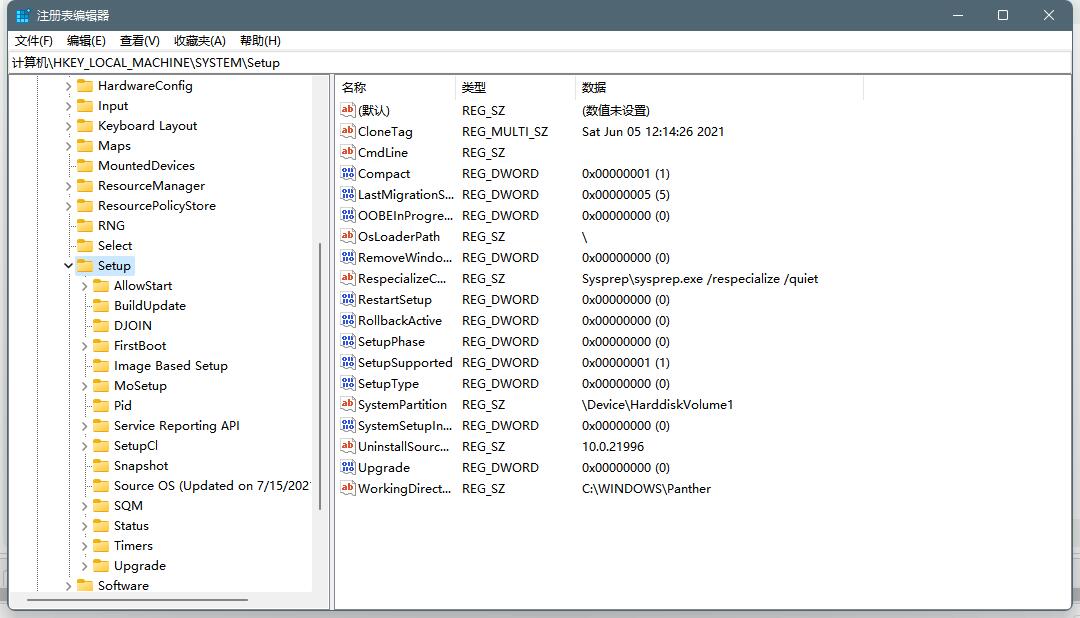Click the Keyboard Layout folder icon
1080x618 pixels.
pyautogui.click(x=85, y=125)
